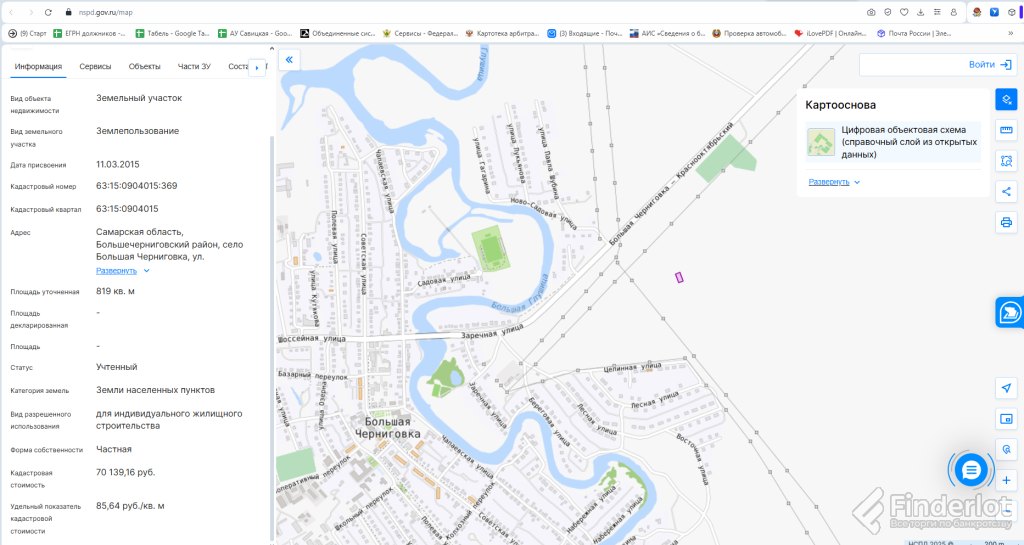Toggle the overview mini-map button
The image size is (1024, 545).
(1006, 418)
